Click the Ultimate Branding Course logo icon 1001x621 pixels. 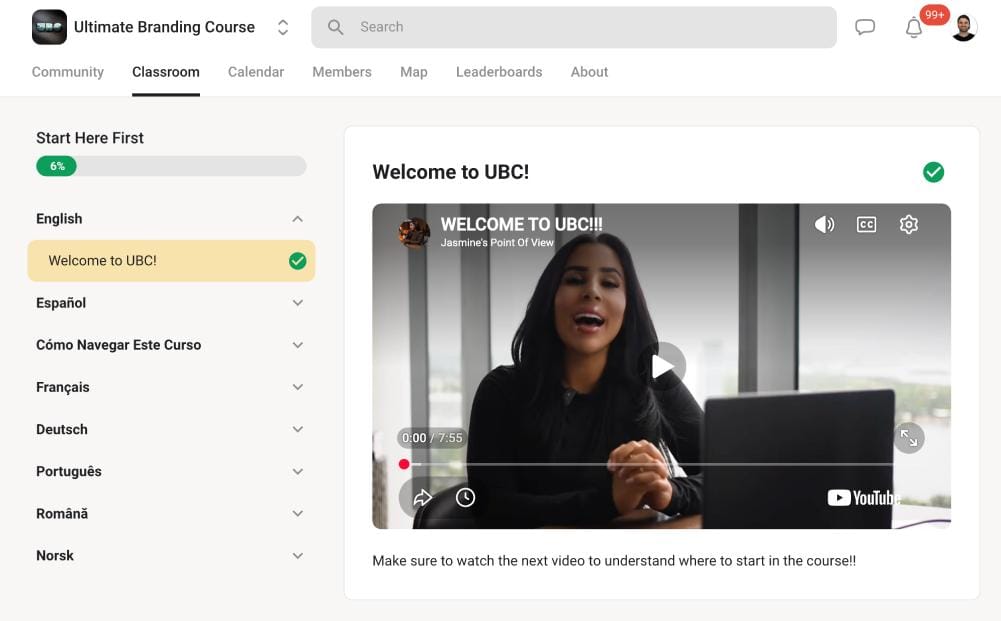pos(49,27)
